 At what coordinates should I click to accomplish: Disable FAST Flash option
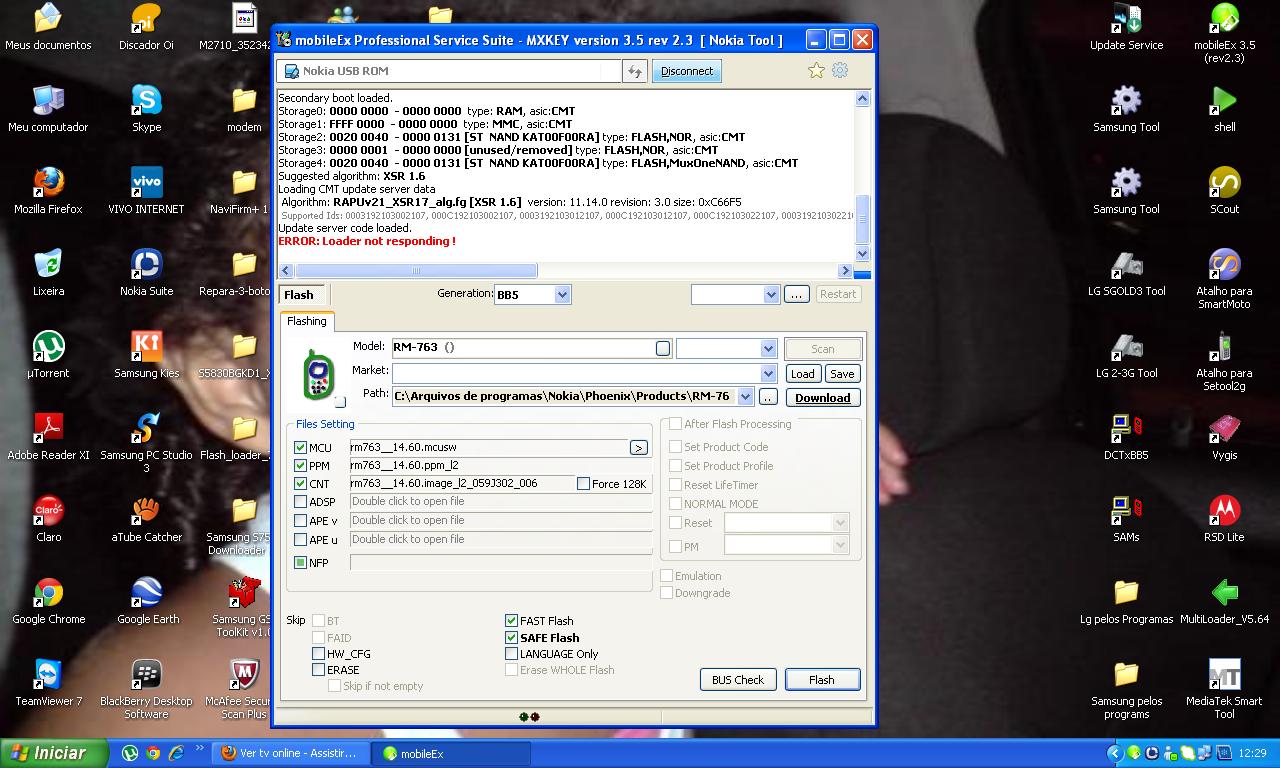click(511, 621)
